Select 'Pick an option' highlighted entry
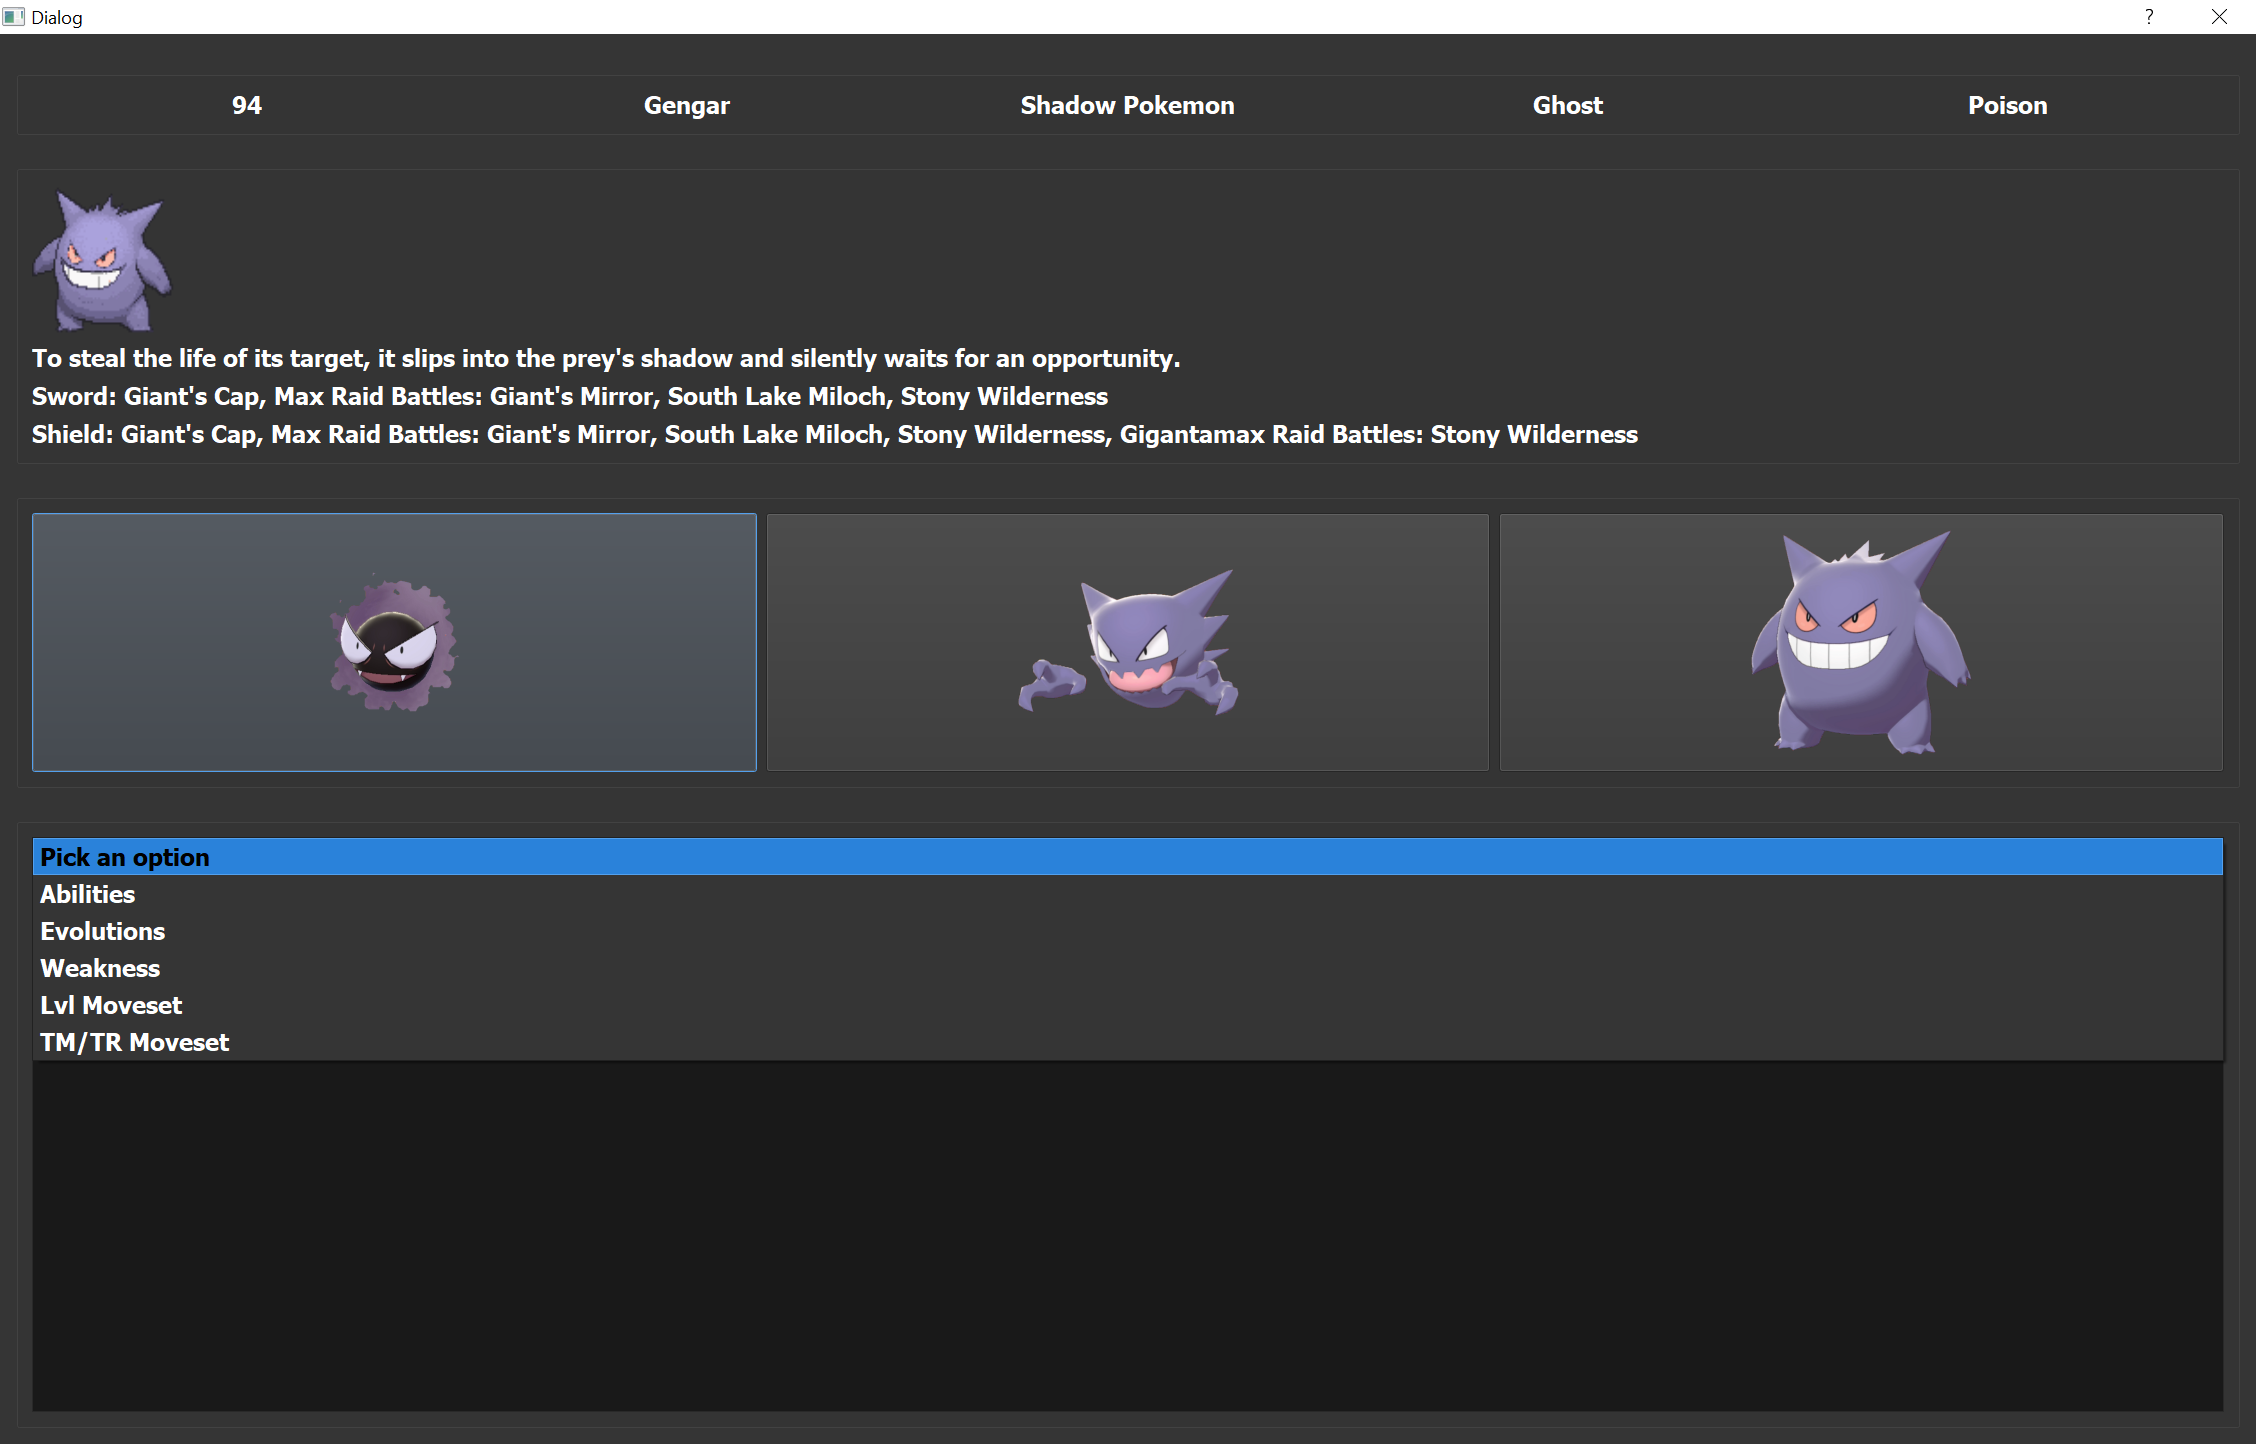Viewport: 2256px width, 1444px height. coord(125,857)
